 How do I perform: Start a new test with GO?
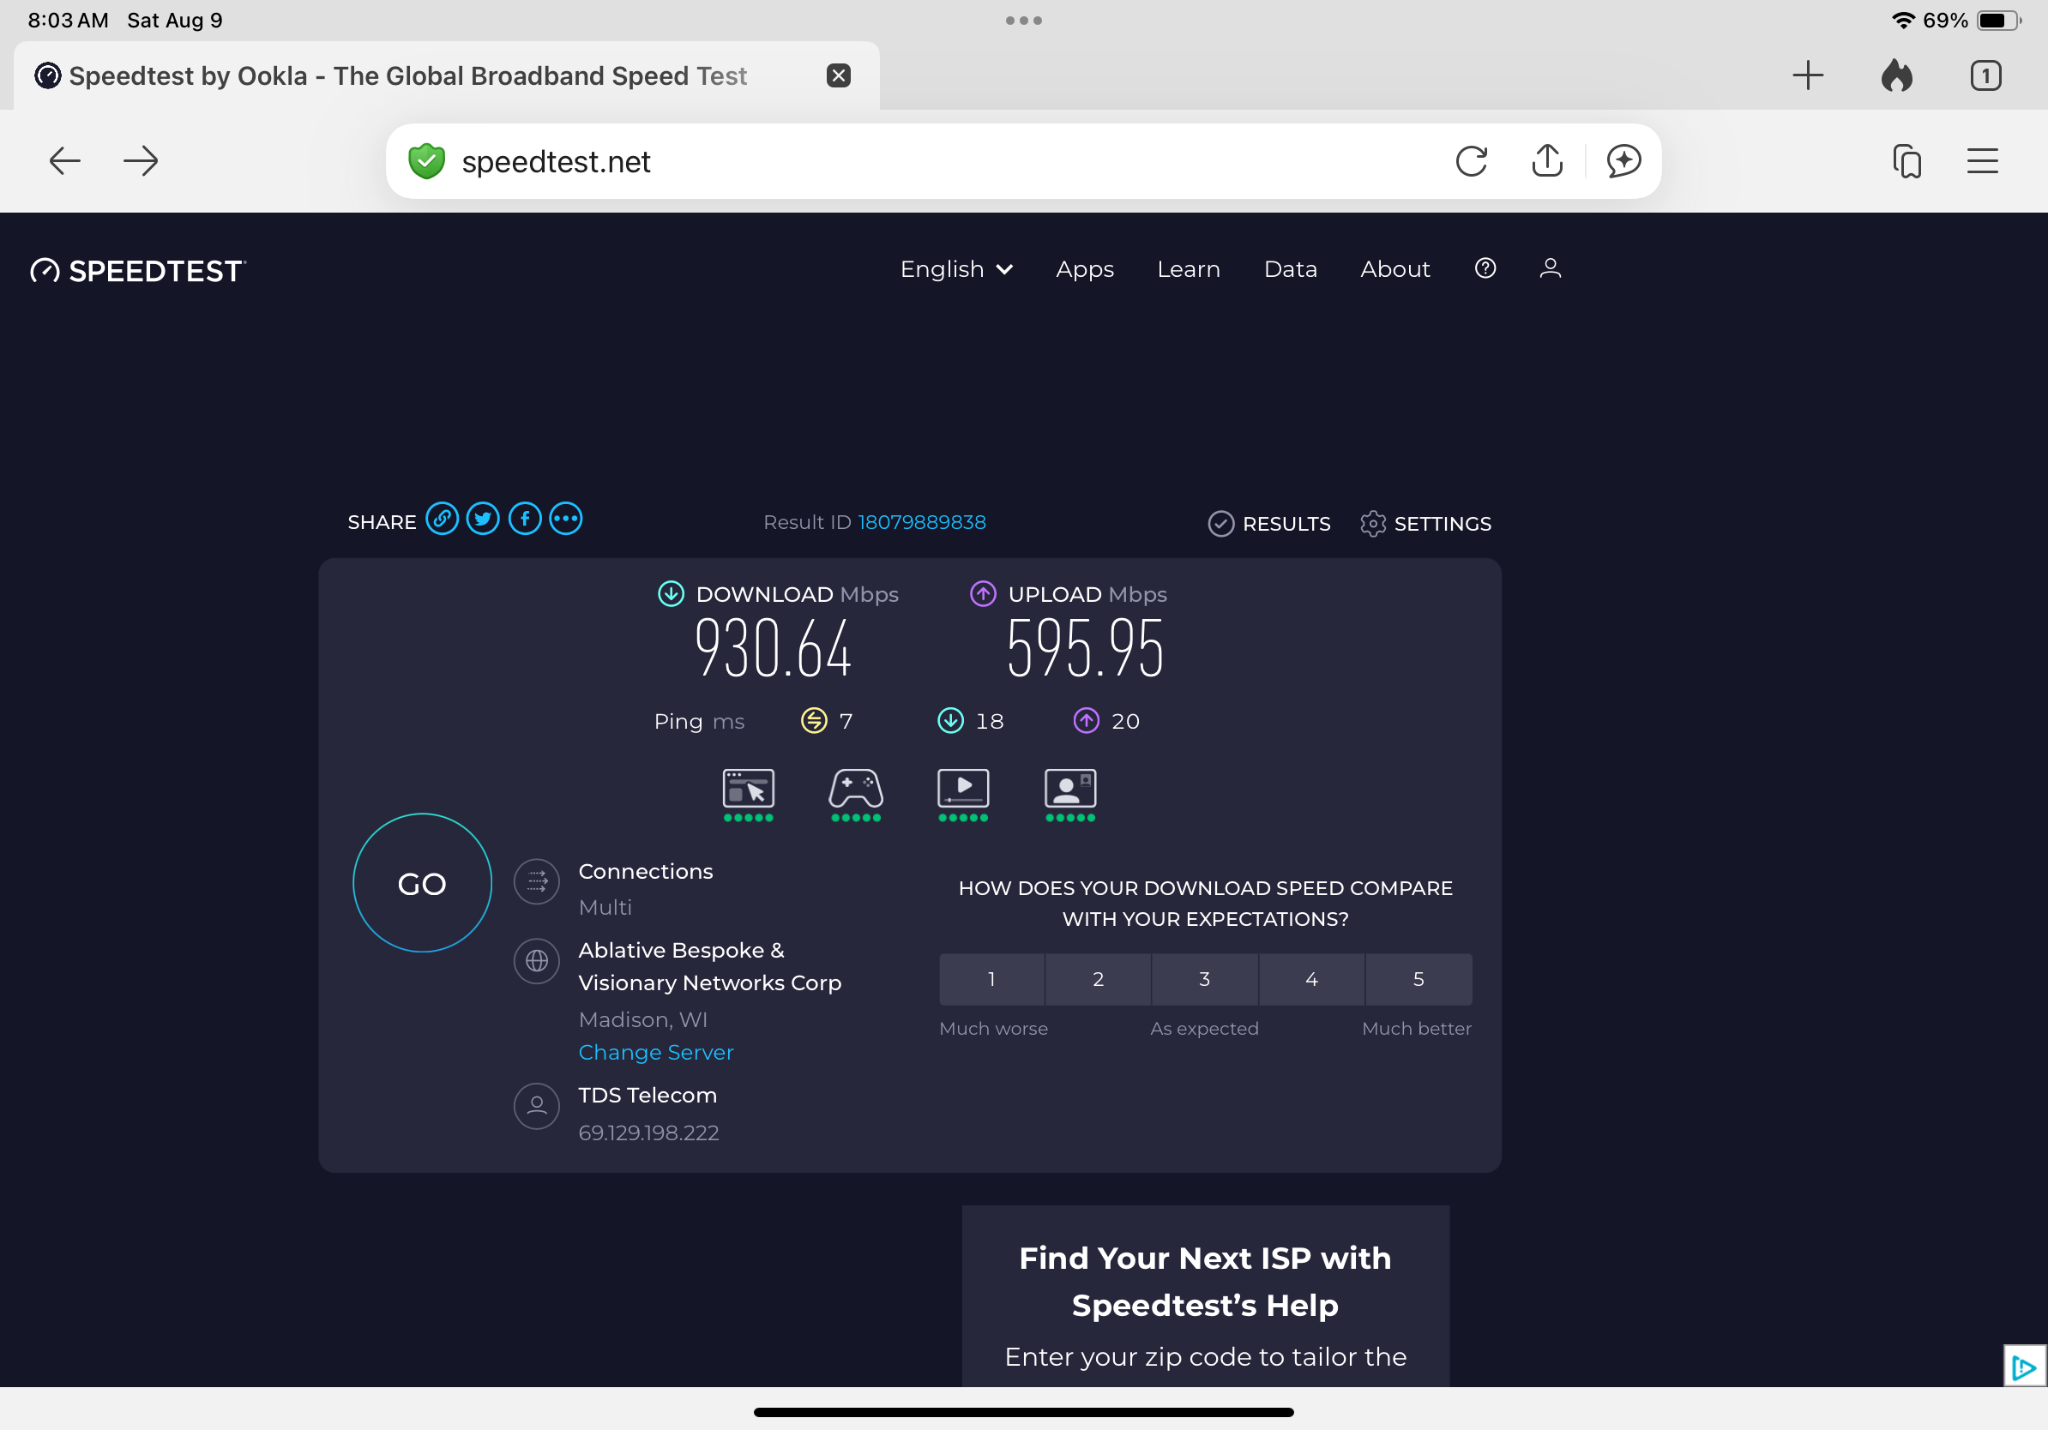pos(422,883)
